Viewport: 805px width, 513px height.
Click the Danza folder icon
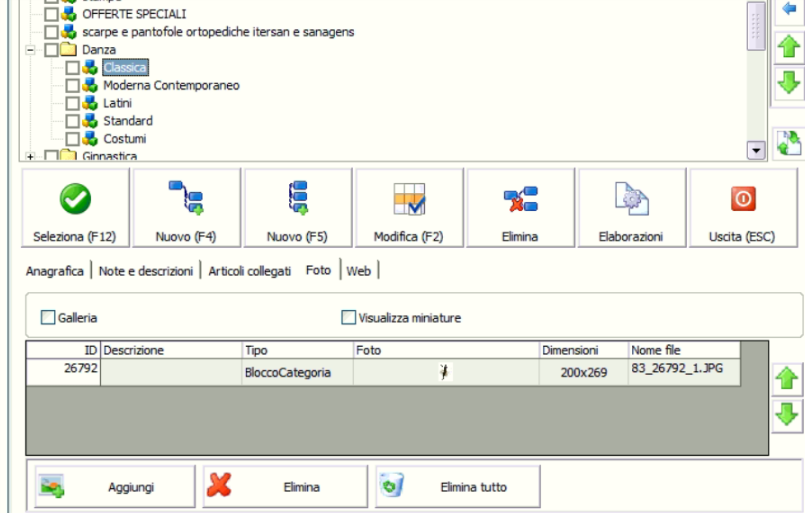tap(68, 49)
